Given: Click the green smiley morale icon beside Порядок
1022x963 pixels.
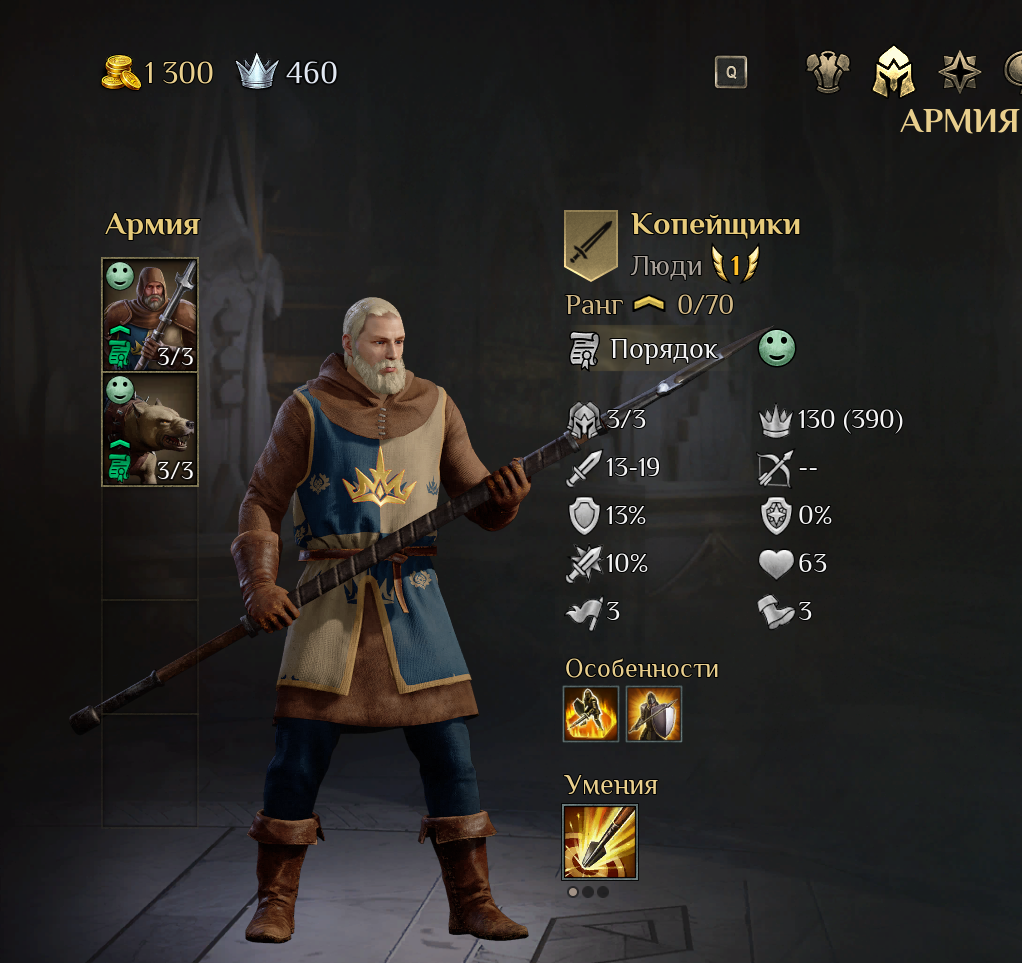Looking at the screenshot, I should tap(777, 348).
